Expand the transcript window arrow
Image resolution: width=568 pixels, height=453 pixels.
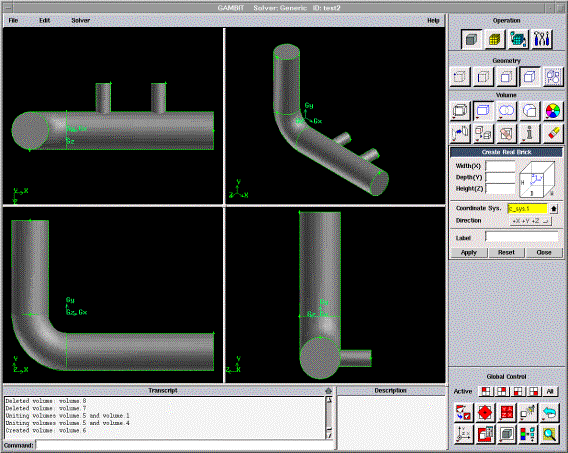(x=328, y=391)
